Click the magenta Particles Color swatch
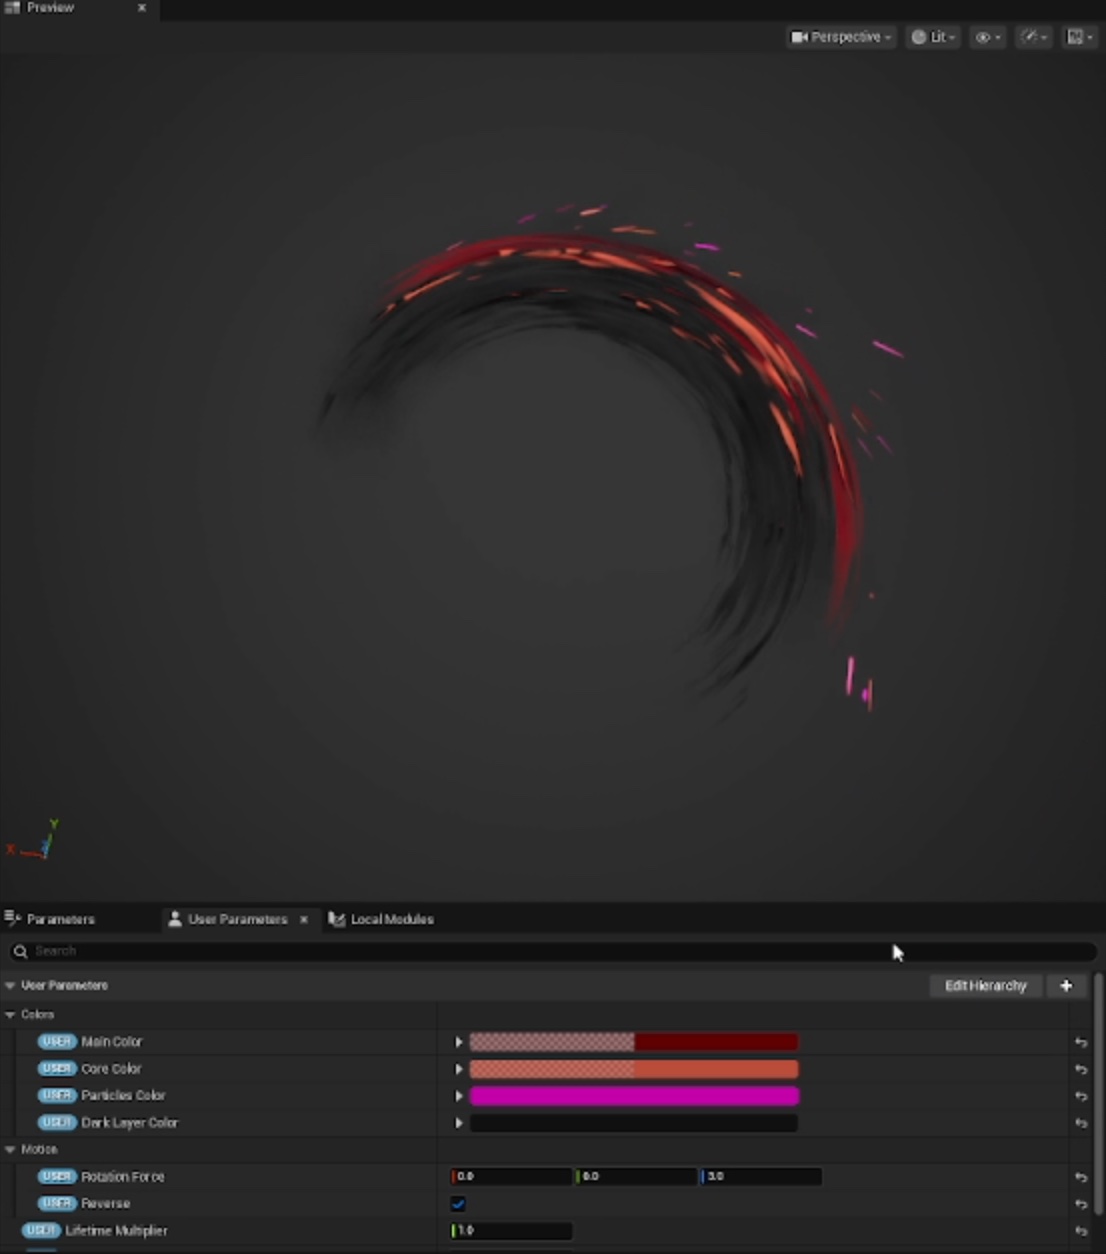The width and height of the screenshot is (1106, 1254). [634, 1096]
